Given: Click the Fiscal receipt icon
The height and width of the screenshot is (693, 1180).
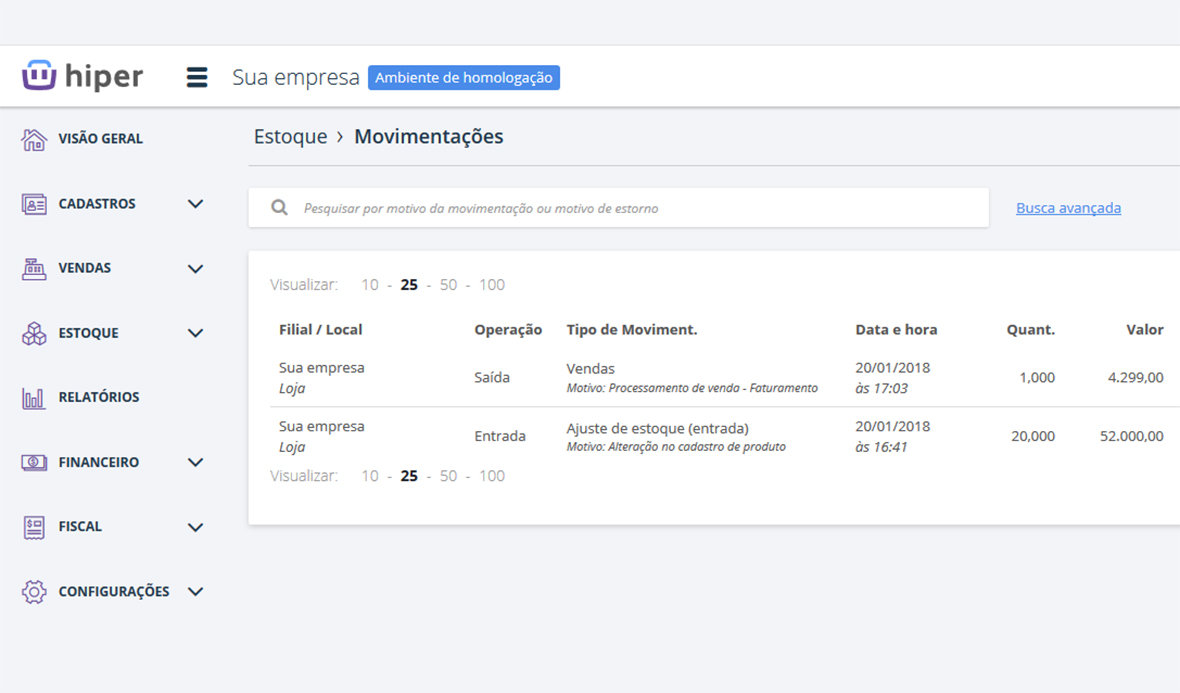Looking at the screenshot, I should pos(34,527).
